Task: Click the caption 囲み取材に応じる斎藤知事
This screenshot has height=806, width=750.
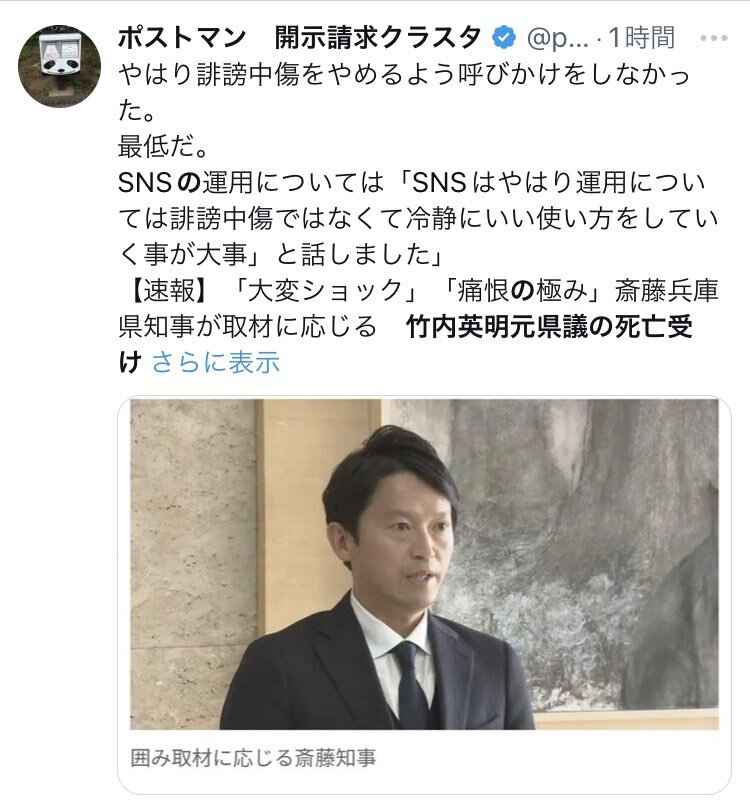Action: point(253,758)
